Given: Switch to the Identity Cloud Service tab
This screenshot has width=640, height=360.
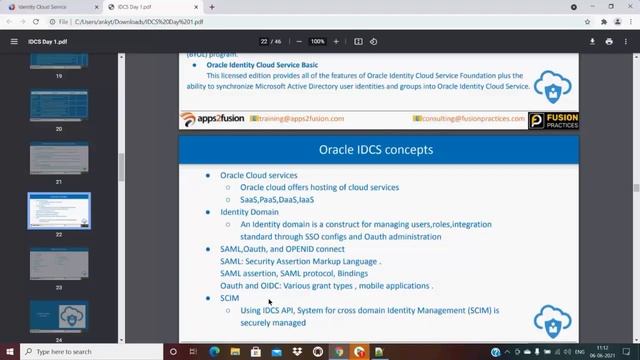Looking at the screenshot, I should (x=53, y=7).
